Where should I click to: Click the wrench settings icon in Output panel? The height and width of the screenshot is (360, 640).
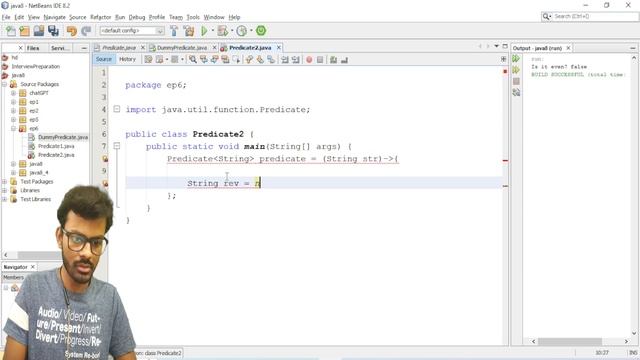coord(516,93)
